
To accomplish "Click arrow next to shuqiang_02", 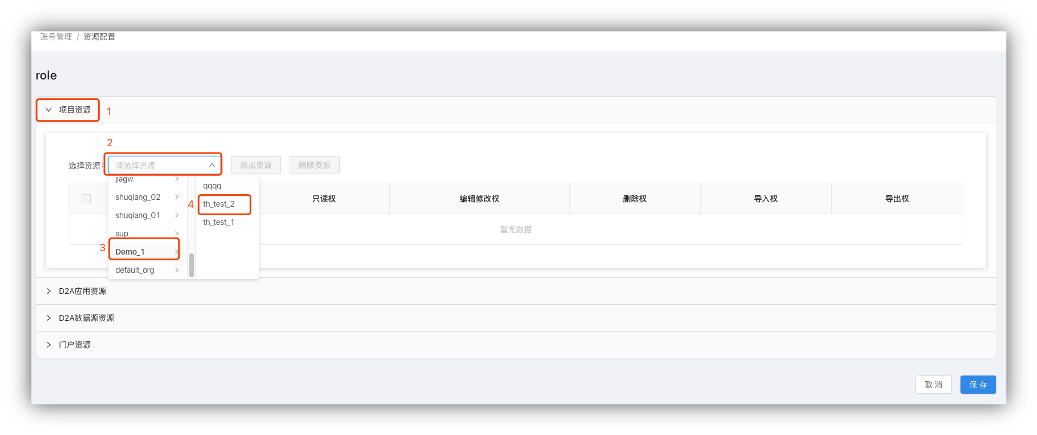I will pyautogui.click(x=178, y=197).
